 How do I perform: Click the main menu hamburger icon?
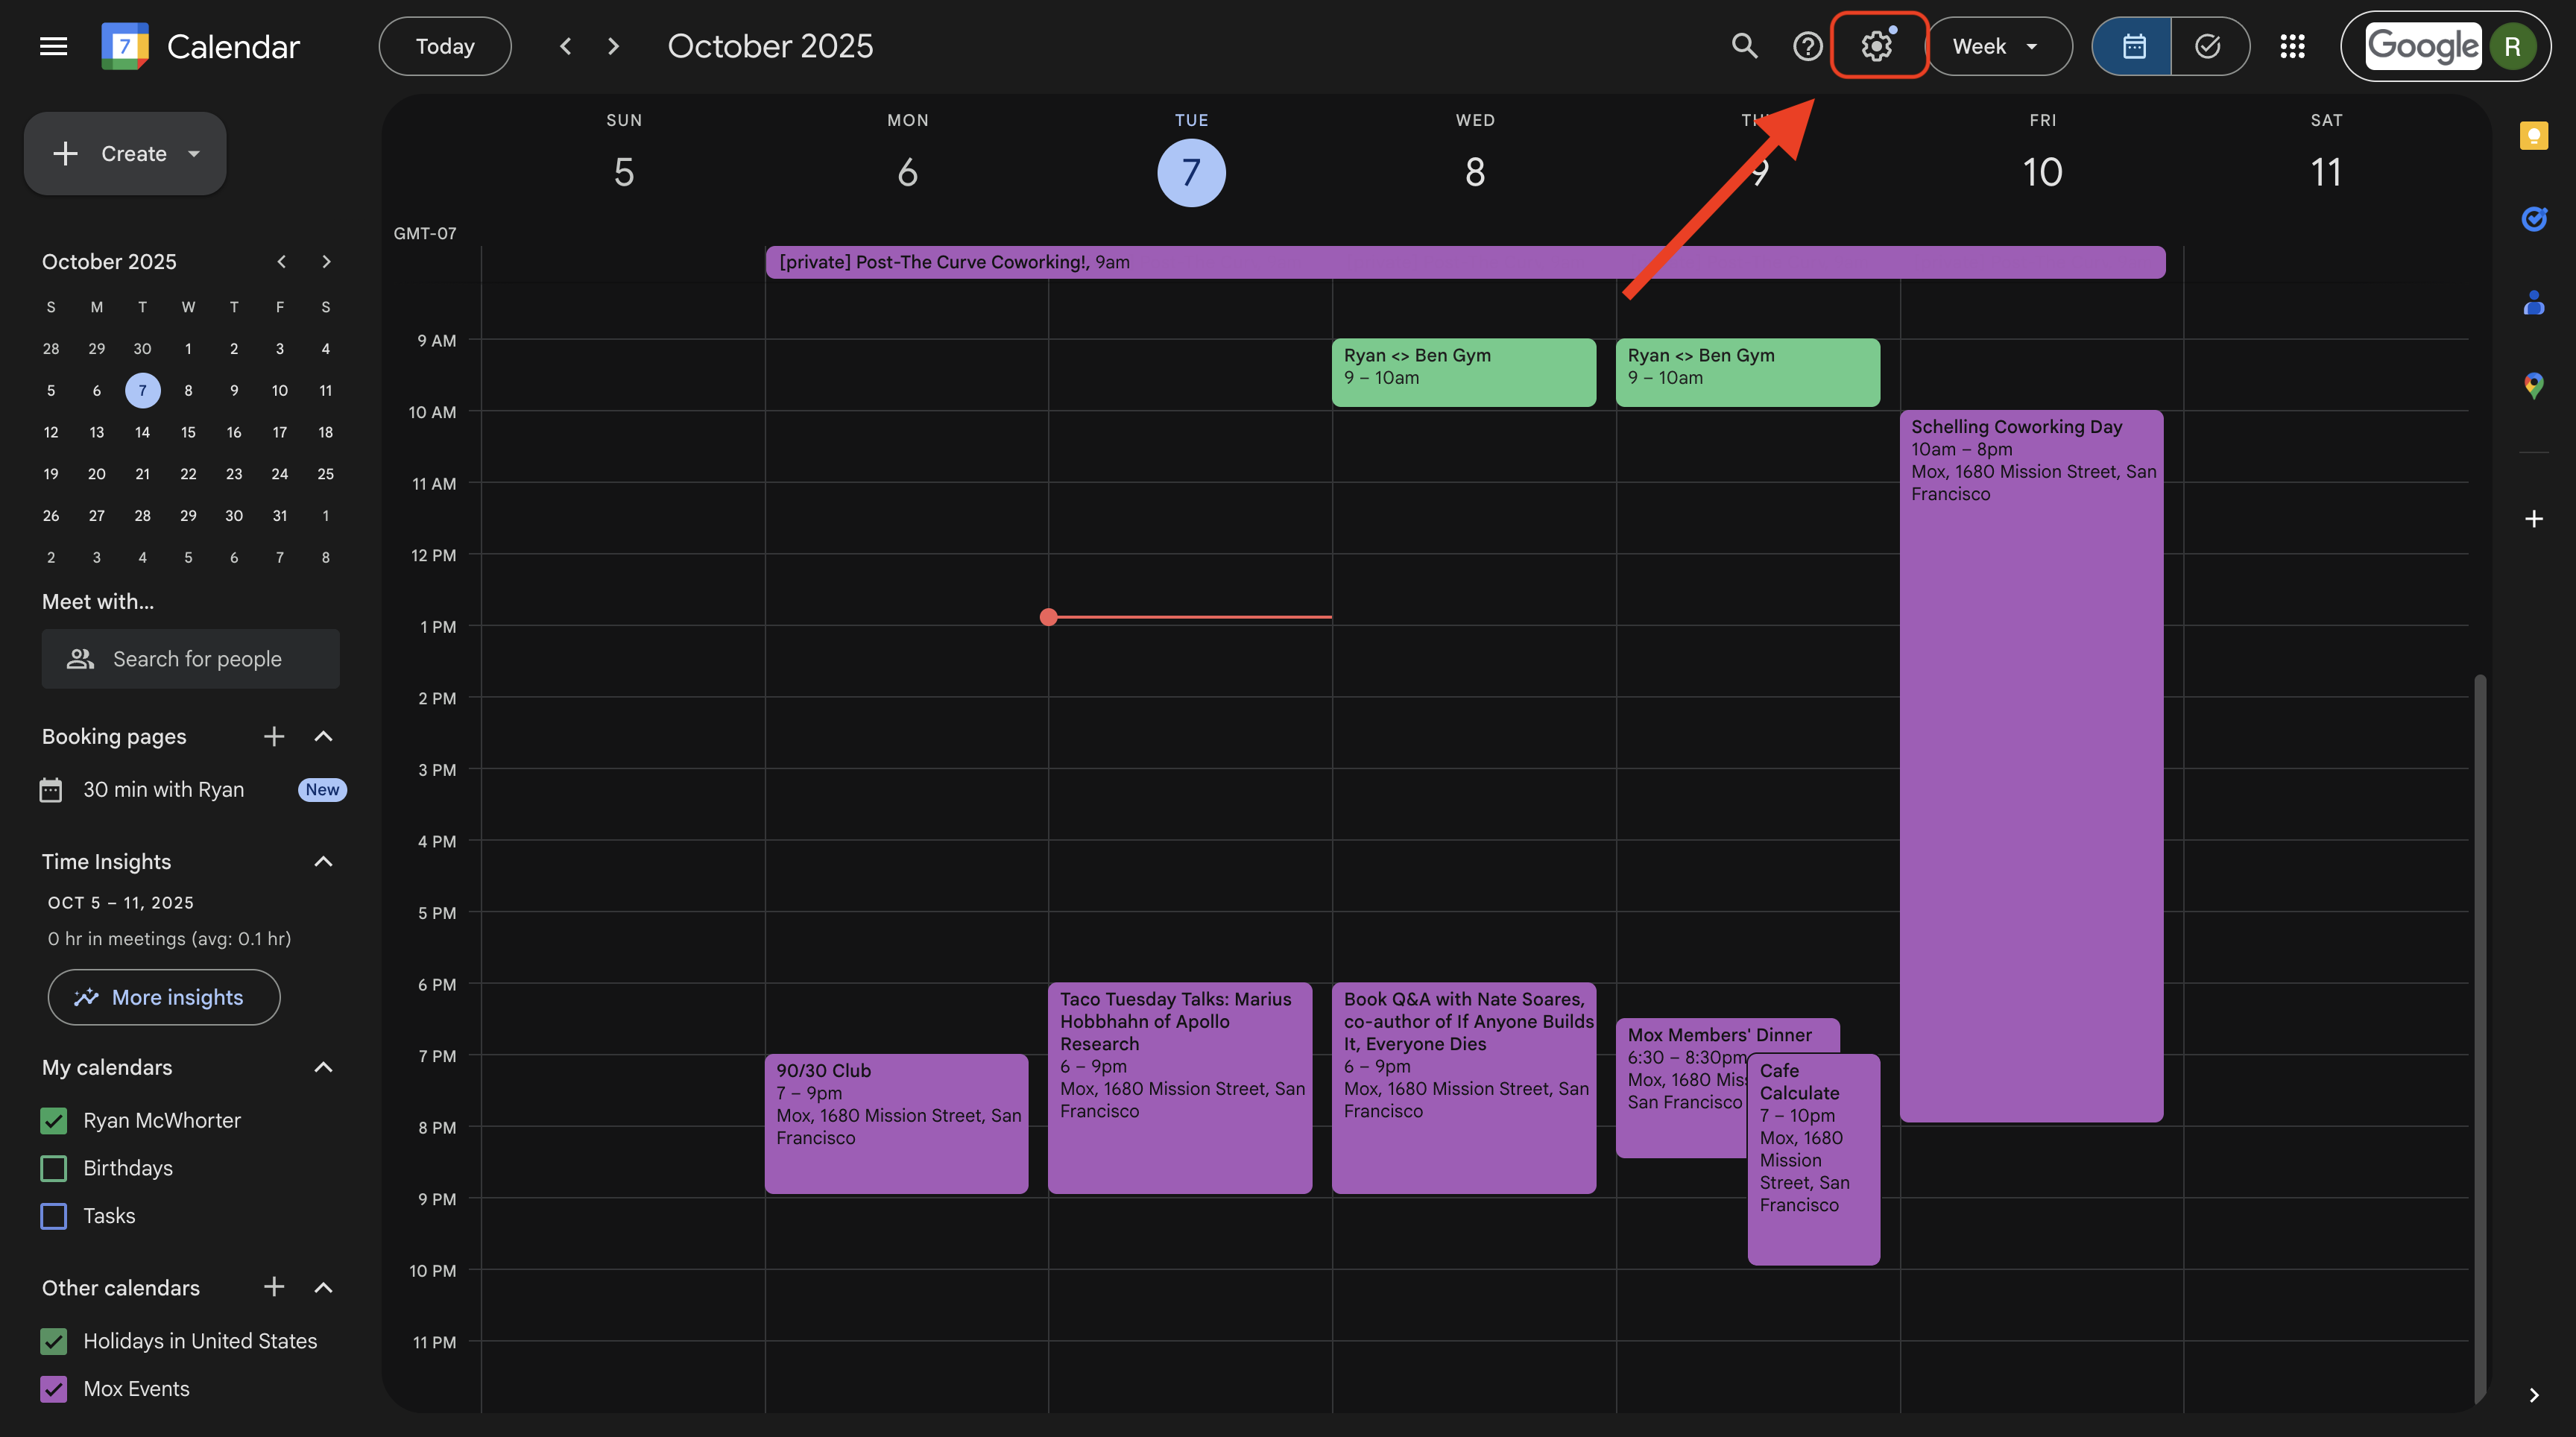[x=52, y=46]
